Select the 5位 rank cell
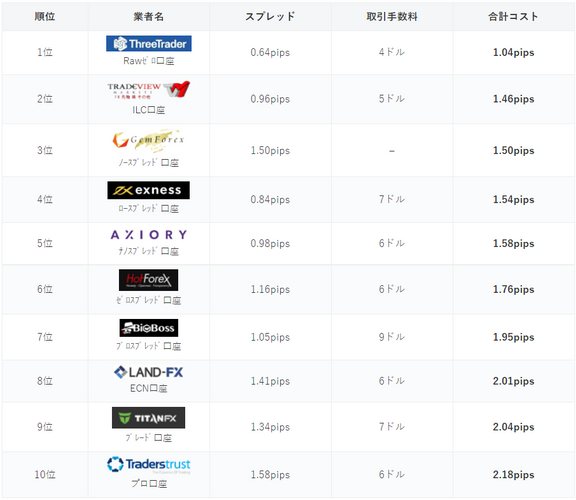 tap(45, 243)
